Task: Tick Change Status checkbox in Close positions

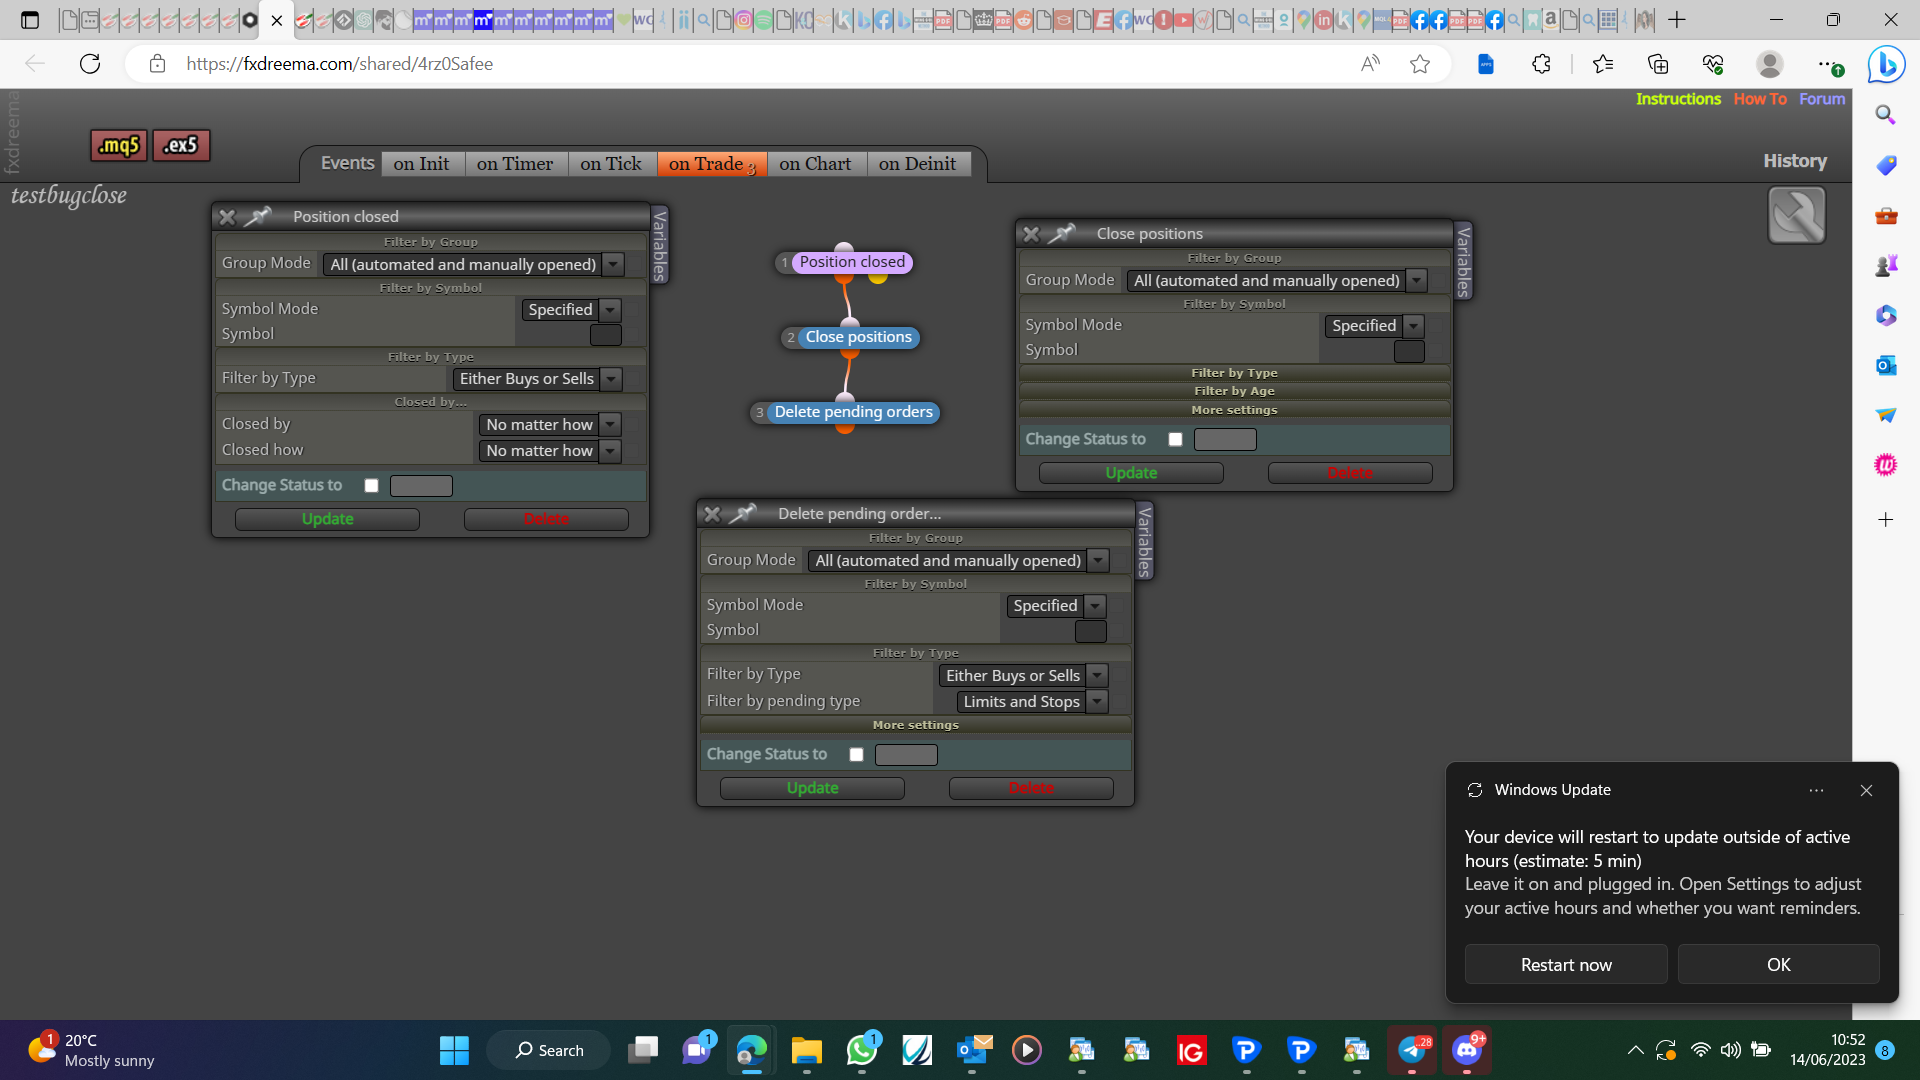Action: click(x=1175, y=439)
